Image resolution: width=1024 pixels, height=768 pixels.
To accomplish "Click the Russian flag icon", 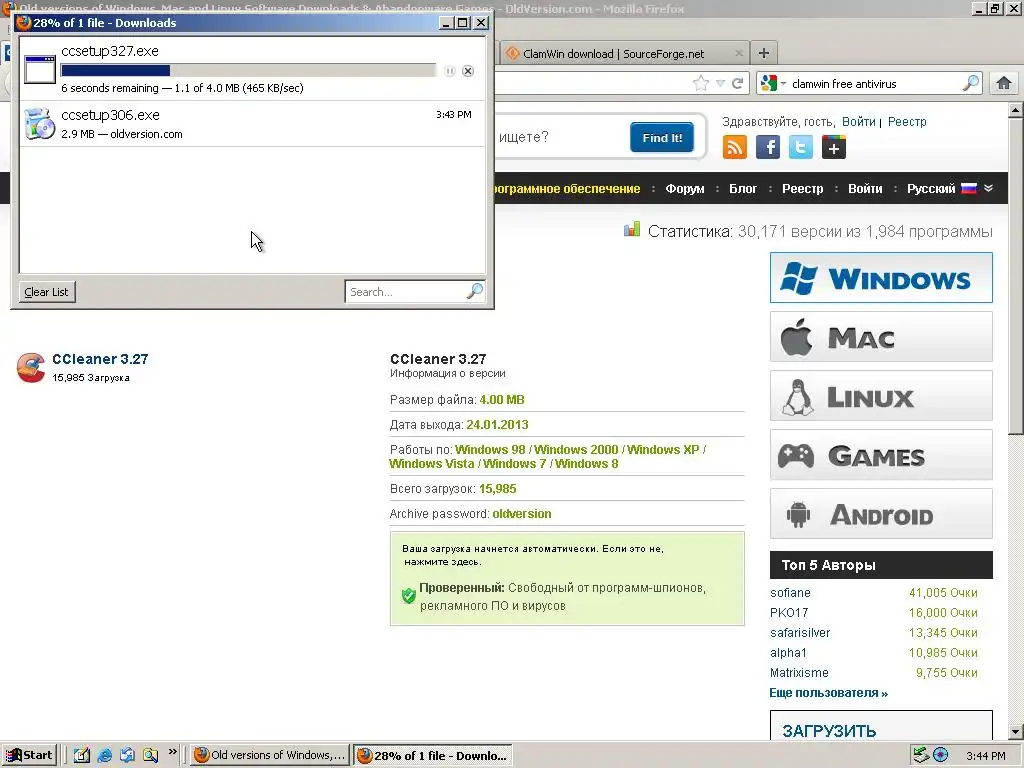I will pyautogui.click(x=969, y=188).
